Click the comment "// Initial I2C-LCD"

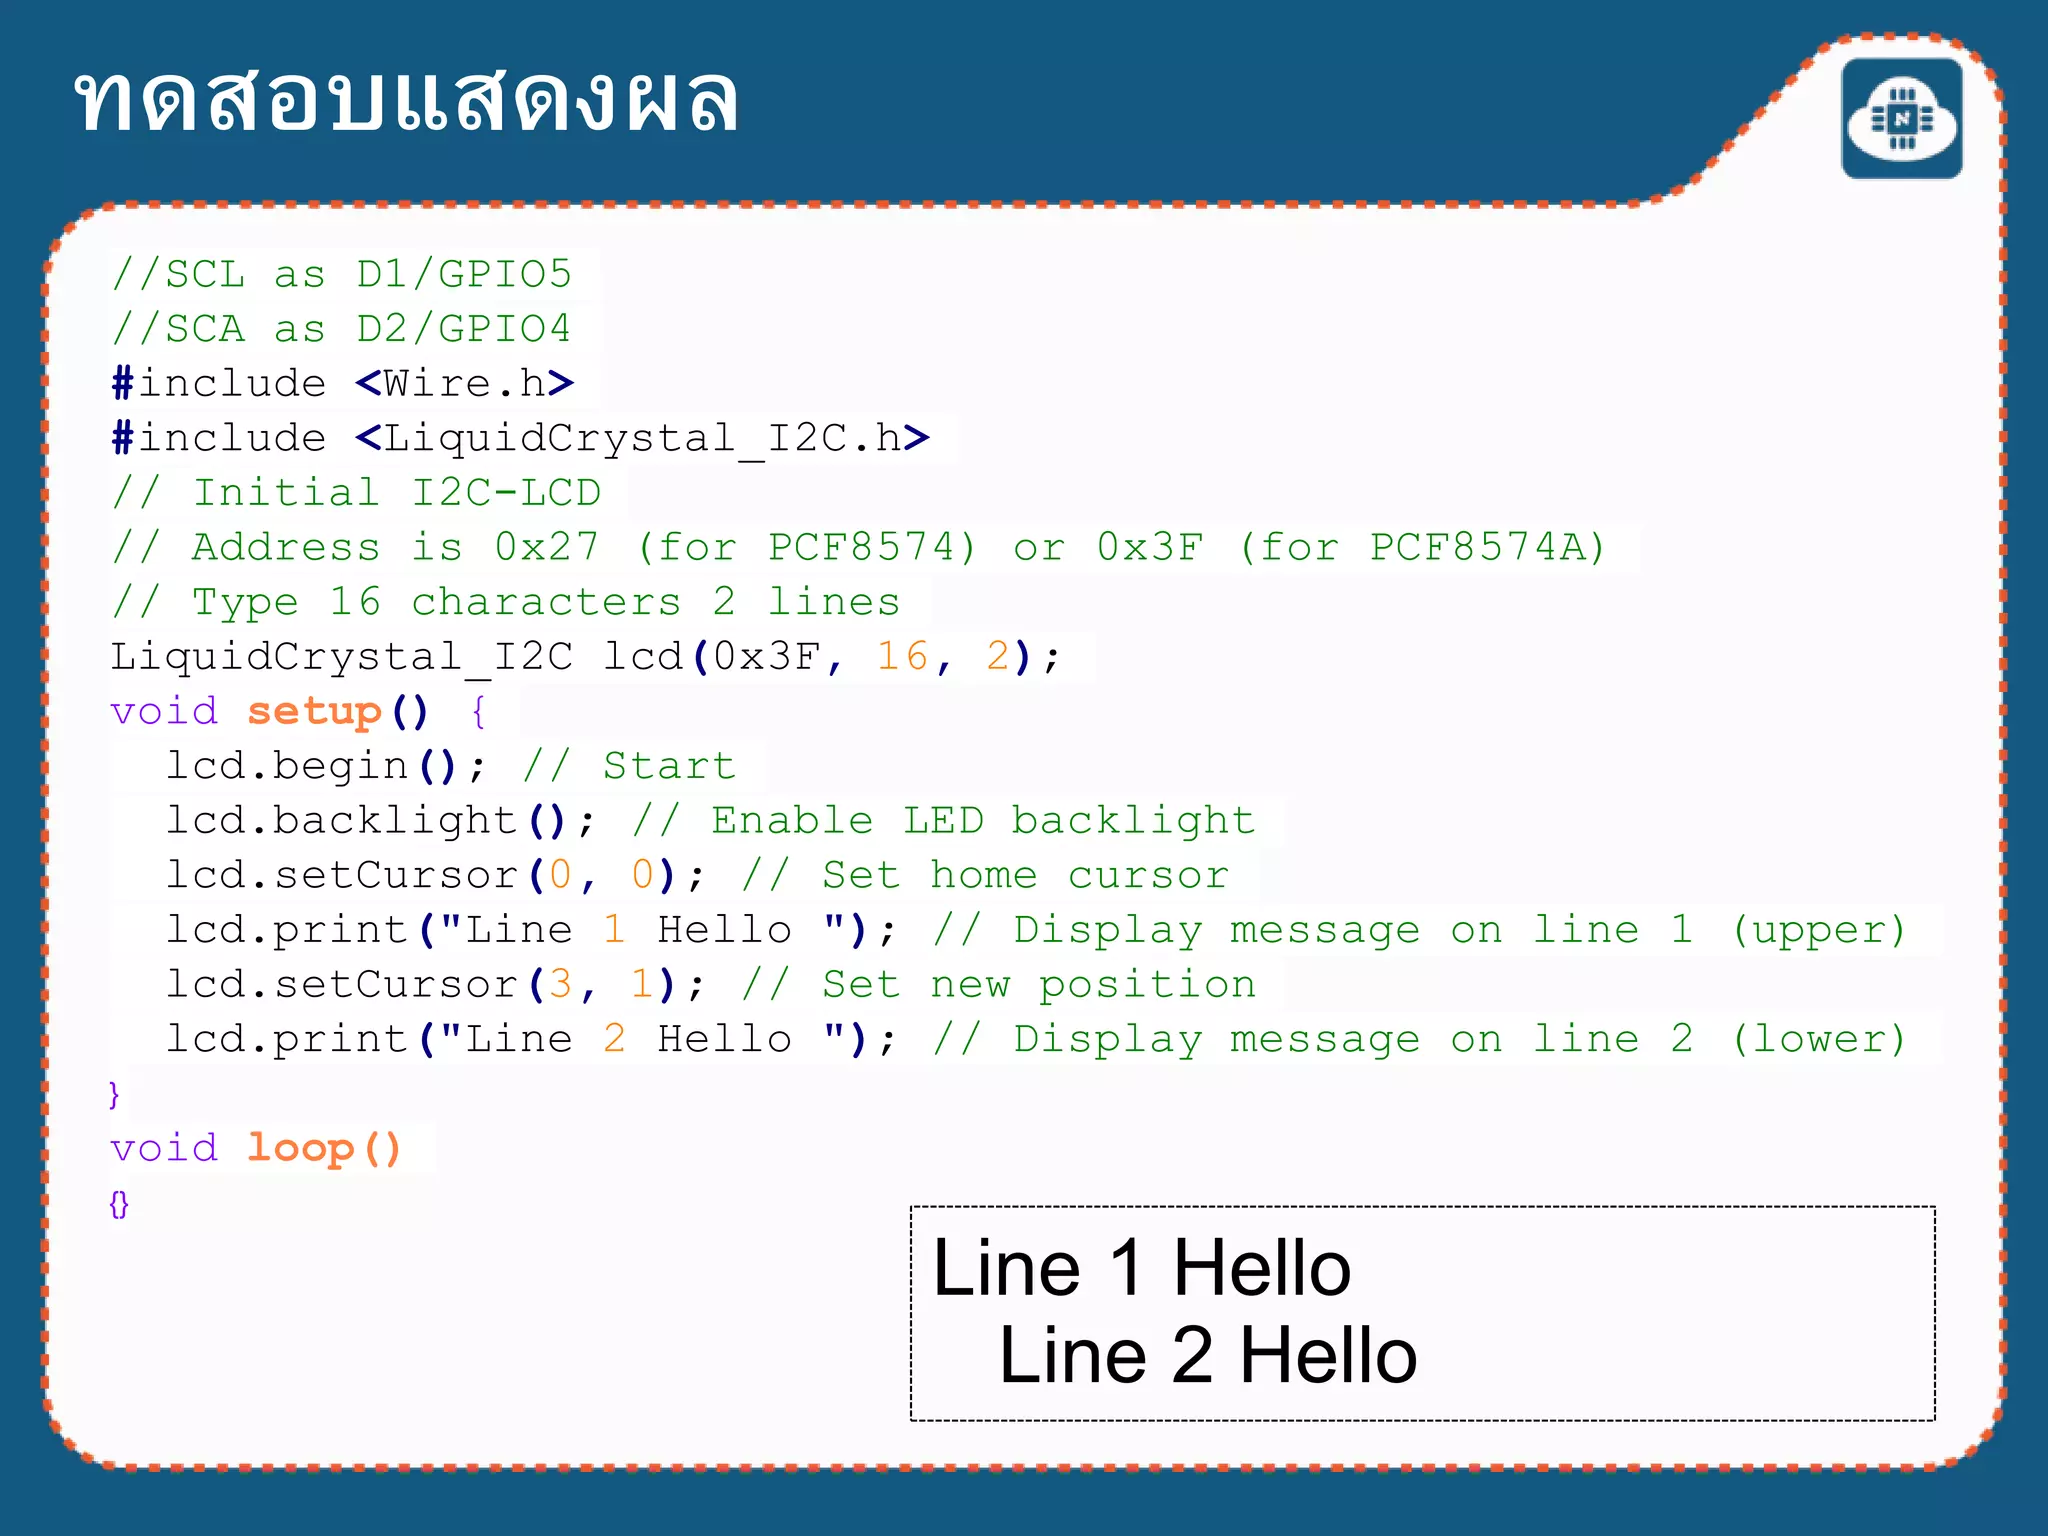coord(356,492)
